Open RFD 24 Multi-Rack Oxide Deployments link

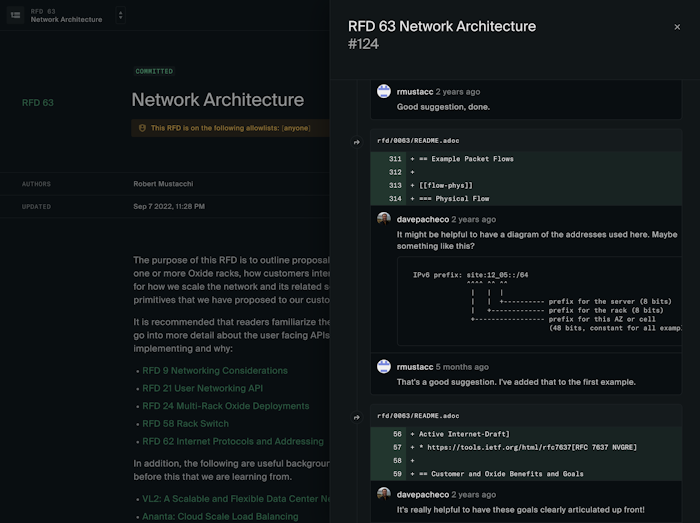pos(225,406)
